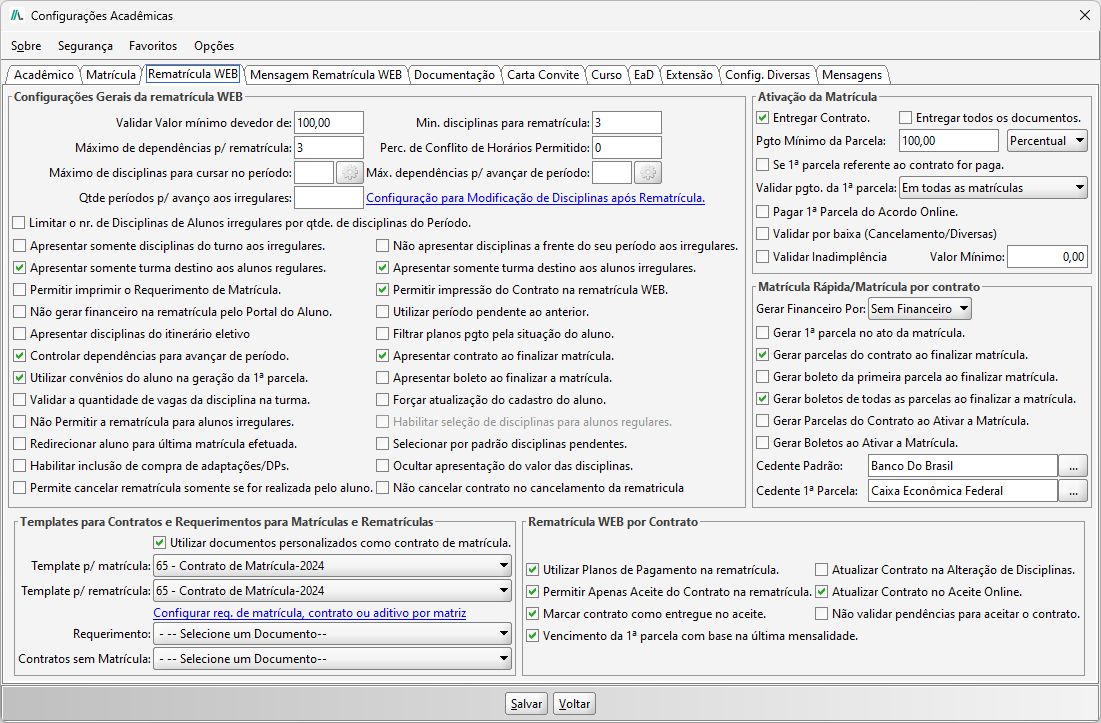The height and width of the screenshot is (723, 1101).
Task: Open the Percentual dropdown
Action: 1047,141
